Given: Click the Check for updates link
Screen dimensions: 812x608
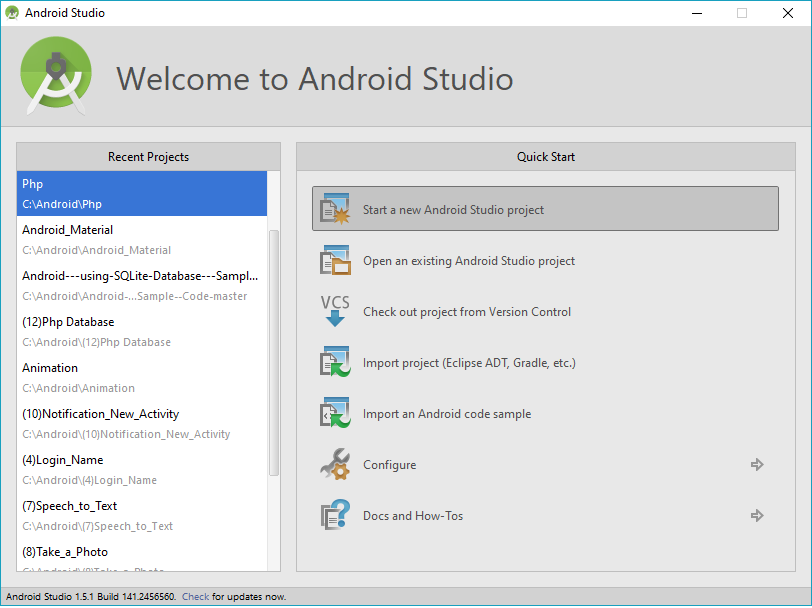Looking at the screenshot, I should point(195,597).
